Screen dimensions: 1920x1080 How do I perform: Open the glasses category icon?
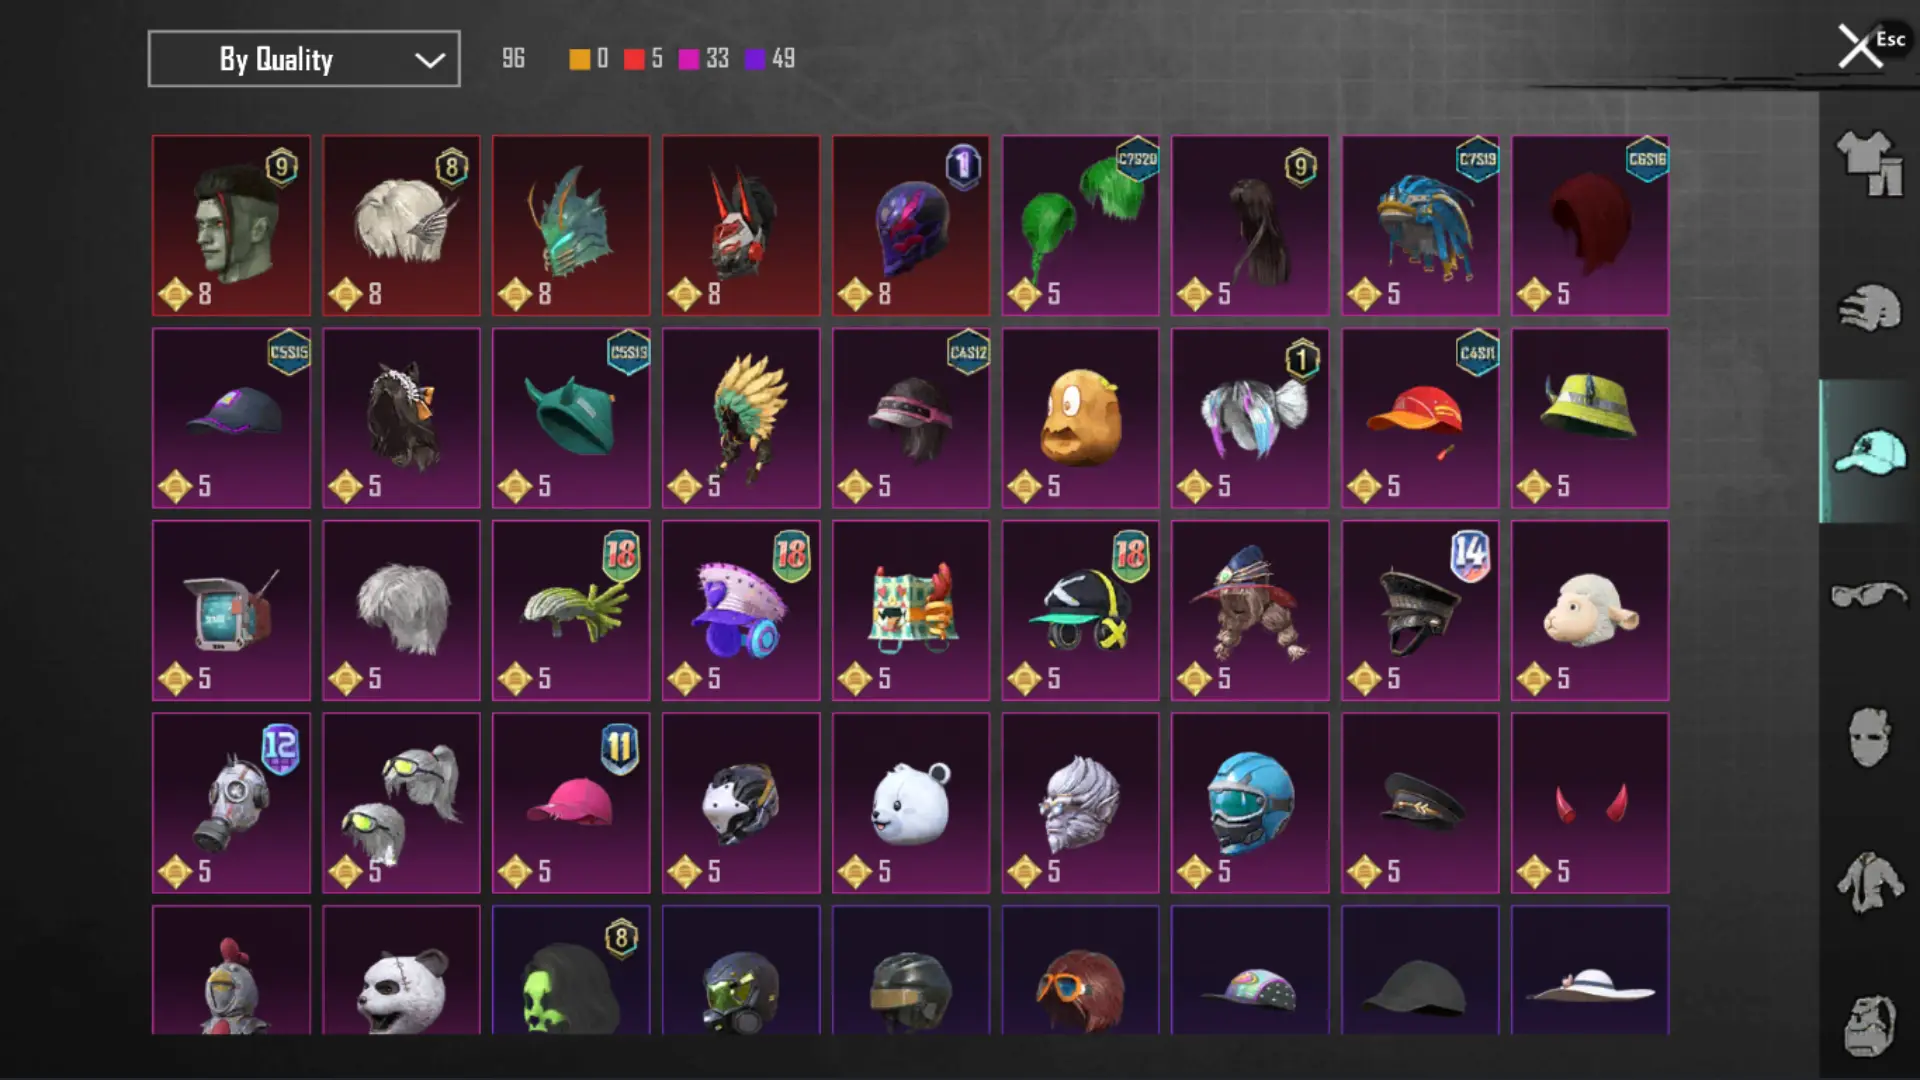pyautogui.click(x=1869, y=595)
